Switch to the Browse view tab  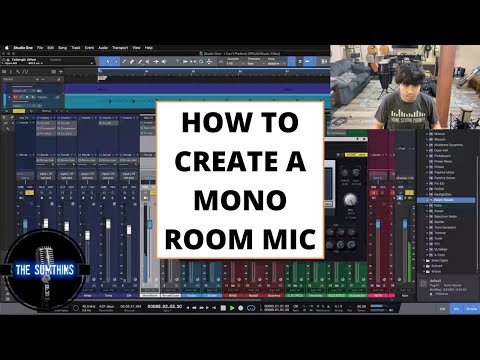click(x=471, y=309)
